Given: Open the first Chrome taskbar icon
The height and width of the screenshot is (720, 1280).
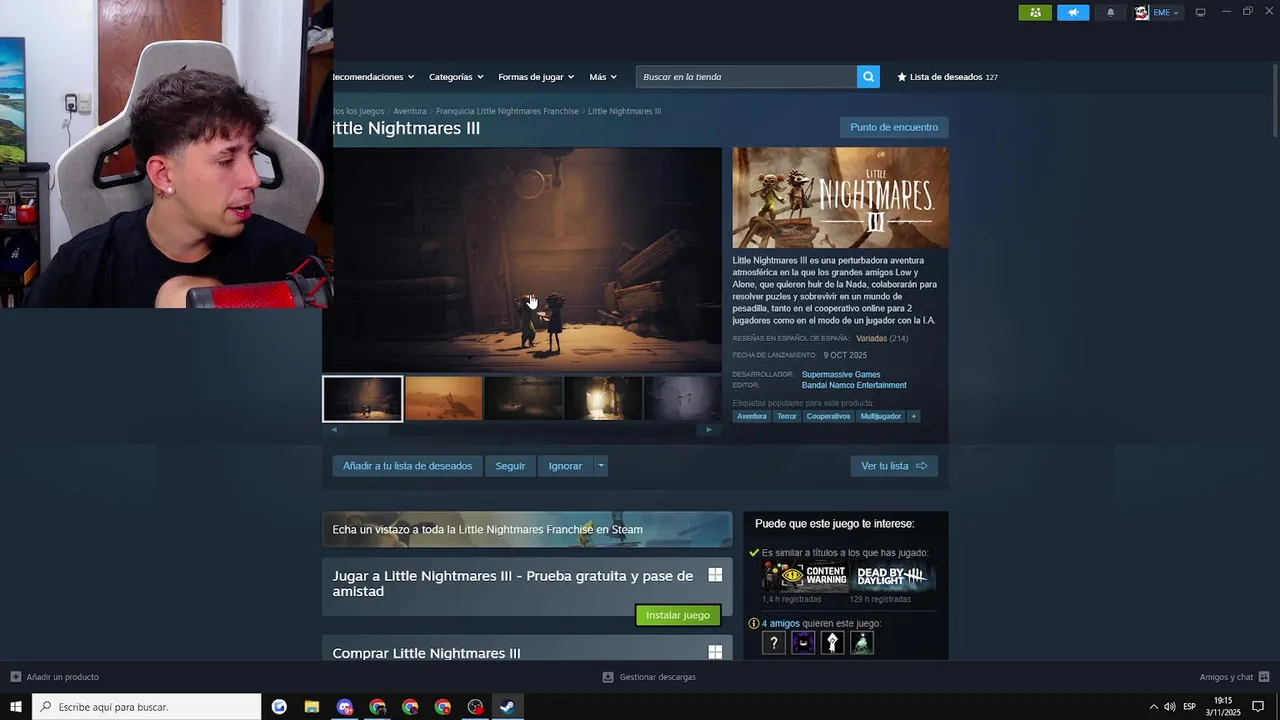Looking at the screenshot, I should 378,707.
